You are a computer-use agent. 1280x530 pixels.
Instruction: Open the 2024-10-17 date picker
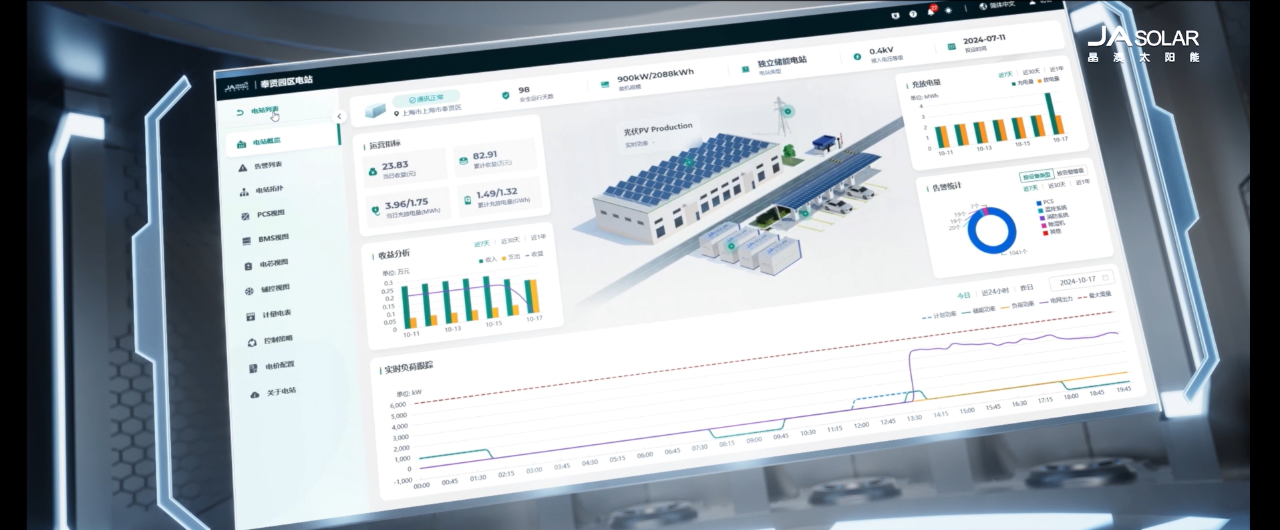coord(1082,279)
